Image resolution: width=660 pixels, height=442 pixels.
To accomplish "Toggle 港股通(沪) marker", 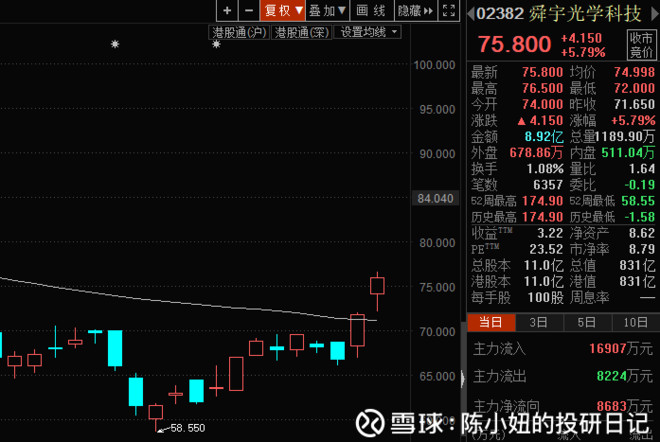I will point(240,32).
